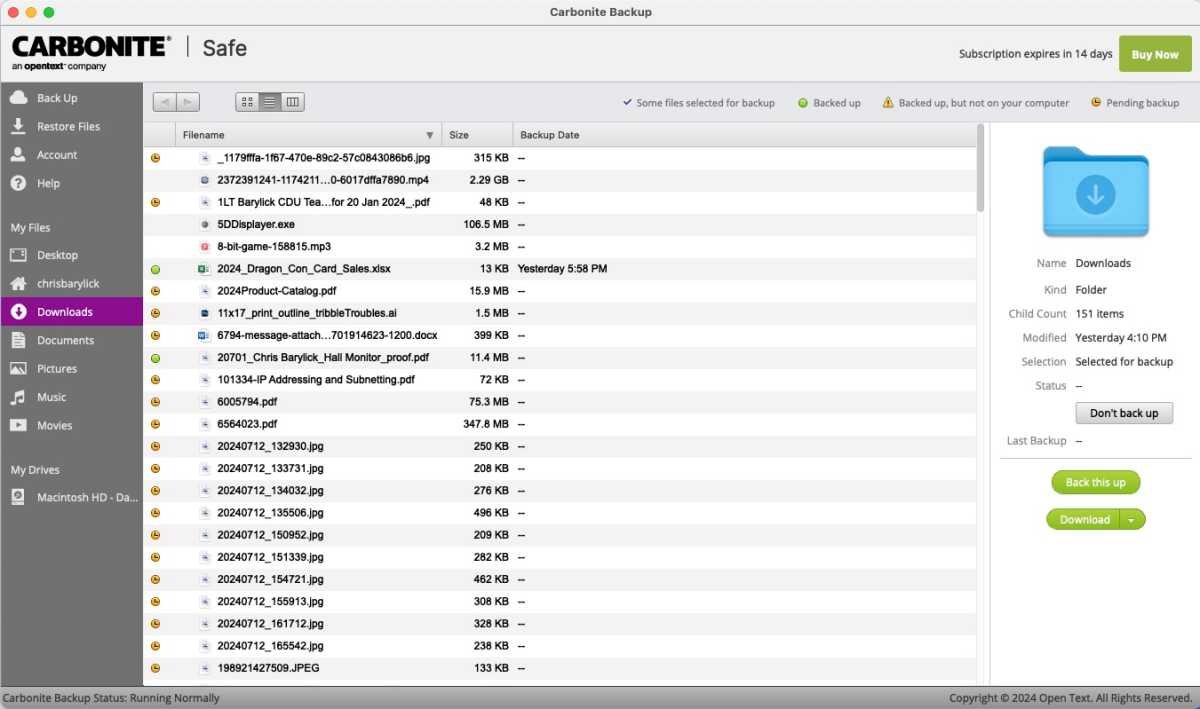Click the green status dot for 20701_Chris Barylick_Hall Monitor_proof.pdf
The height and width of the screenshot is (709, 1200).
tap(155, 357)
